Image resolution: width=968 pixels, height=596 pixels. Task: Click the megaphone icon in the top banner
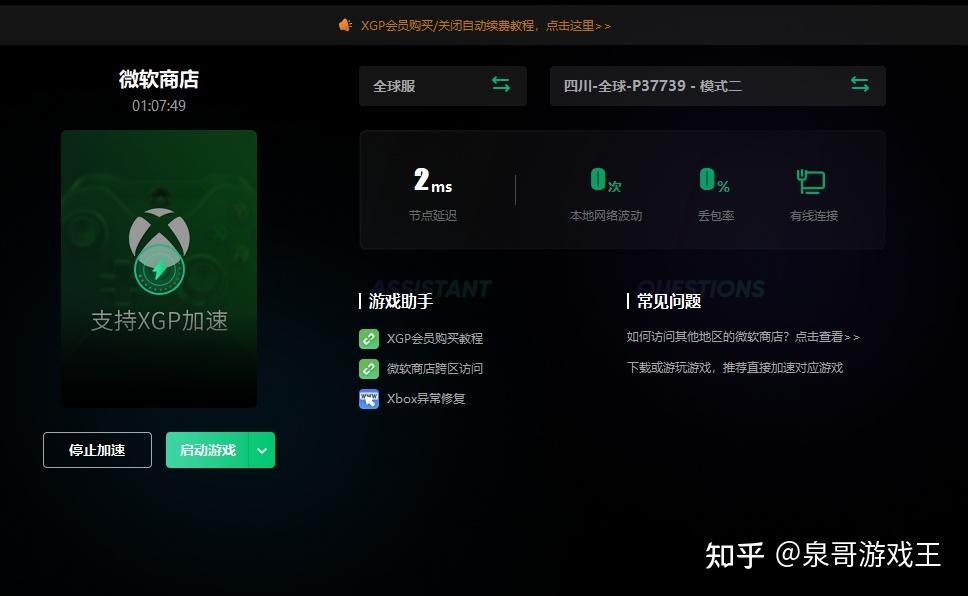pyautogui.click(x=344, y=25)
